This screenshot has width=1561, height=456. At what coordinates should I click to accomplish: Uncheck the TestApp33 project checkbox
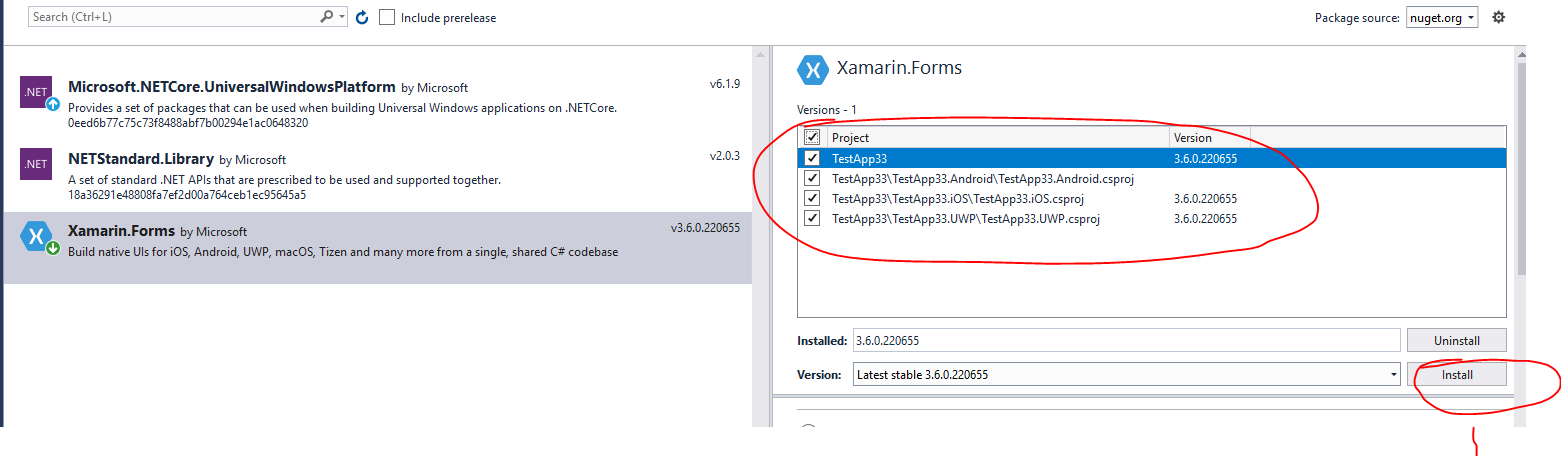812,158
